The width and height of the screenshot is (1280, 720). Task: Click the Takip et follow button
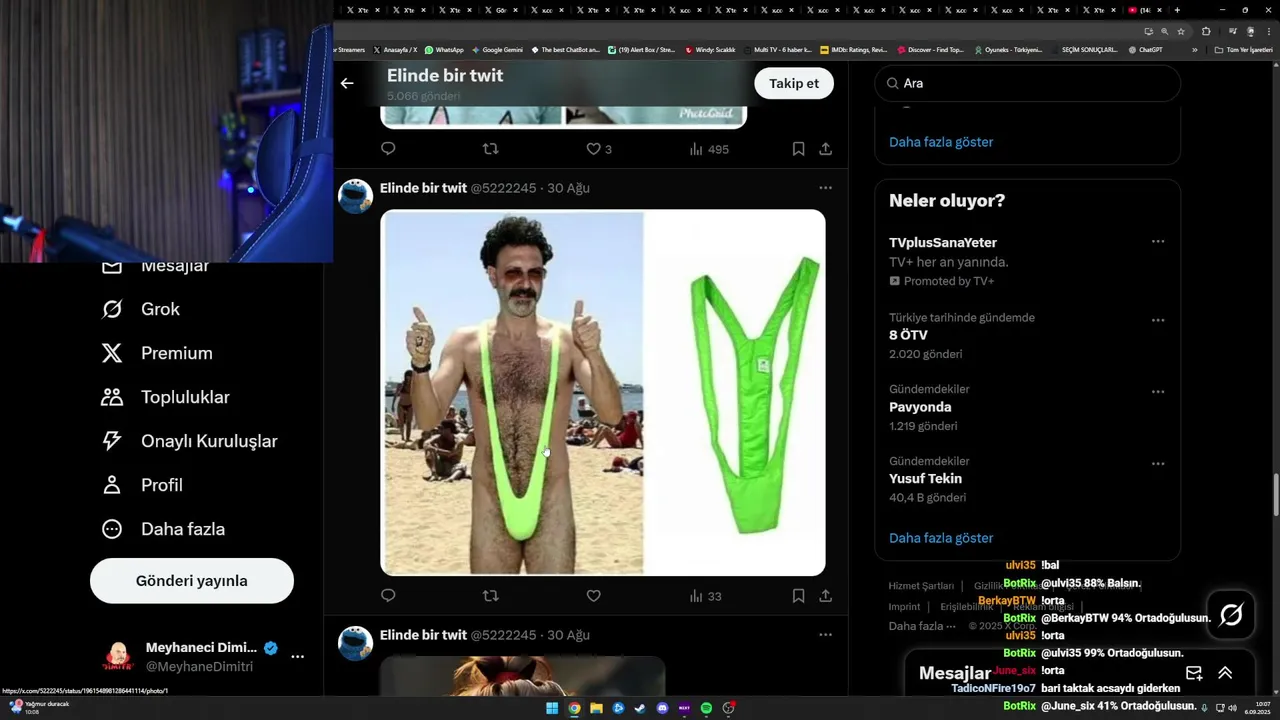[x=794, y=83]
